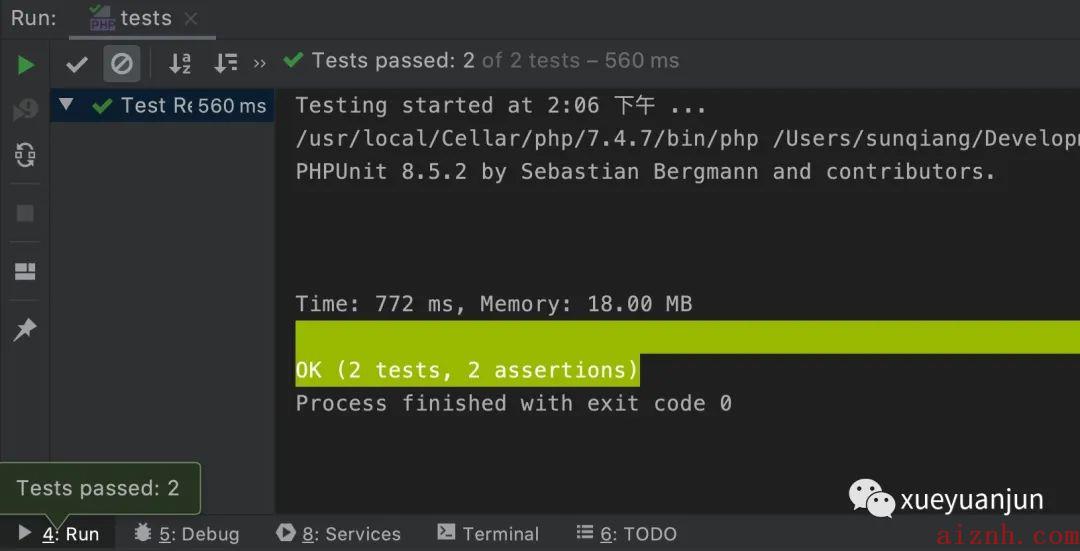The width and height of the screenshot is (1080, 551).
Task: Open the 8: Services tool window
Action: click(x=338, y=534)
